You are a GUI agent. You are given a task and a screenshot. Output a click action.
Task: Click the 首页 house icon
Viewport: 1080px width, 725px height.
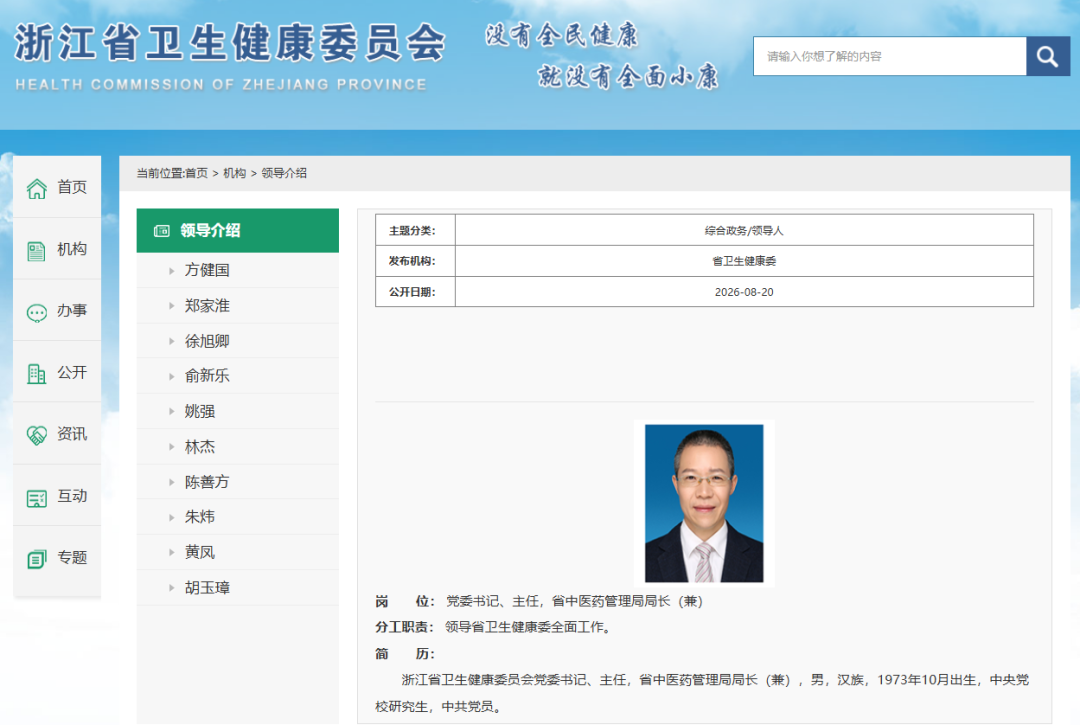(x=37, y=188)
